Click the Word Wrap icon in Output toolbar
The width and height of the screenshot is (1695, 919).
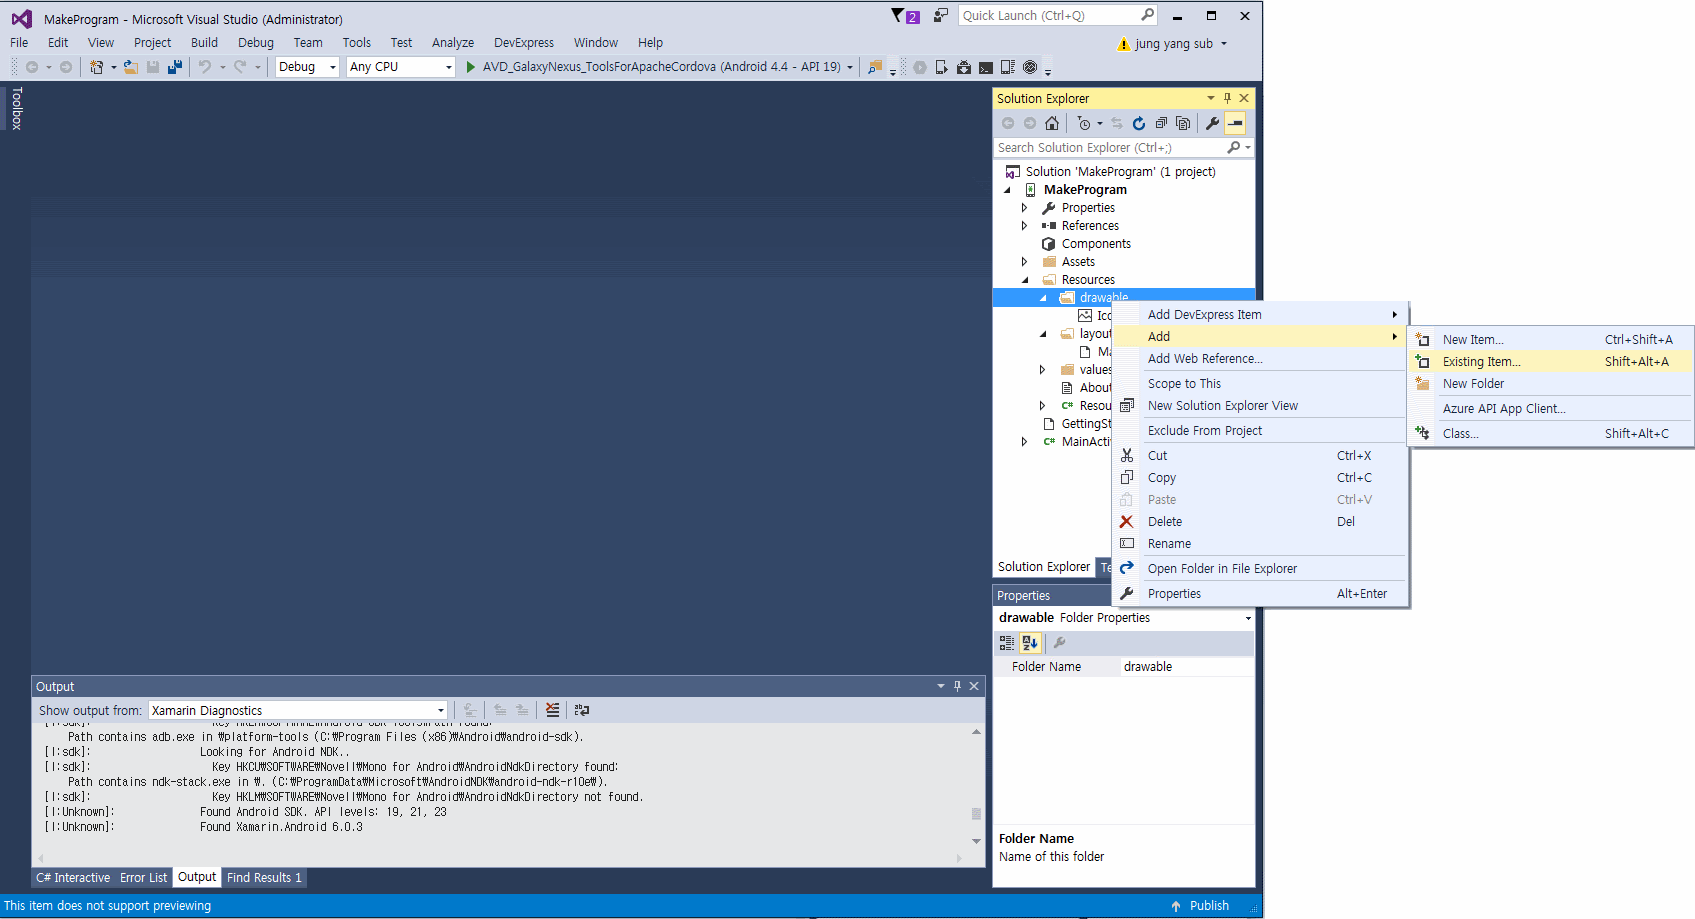(x=582, y=710)
